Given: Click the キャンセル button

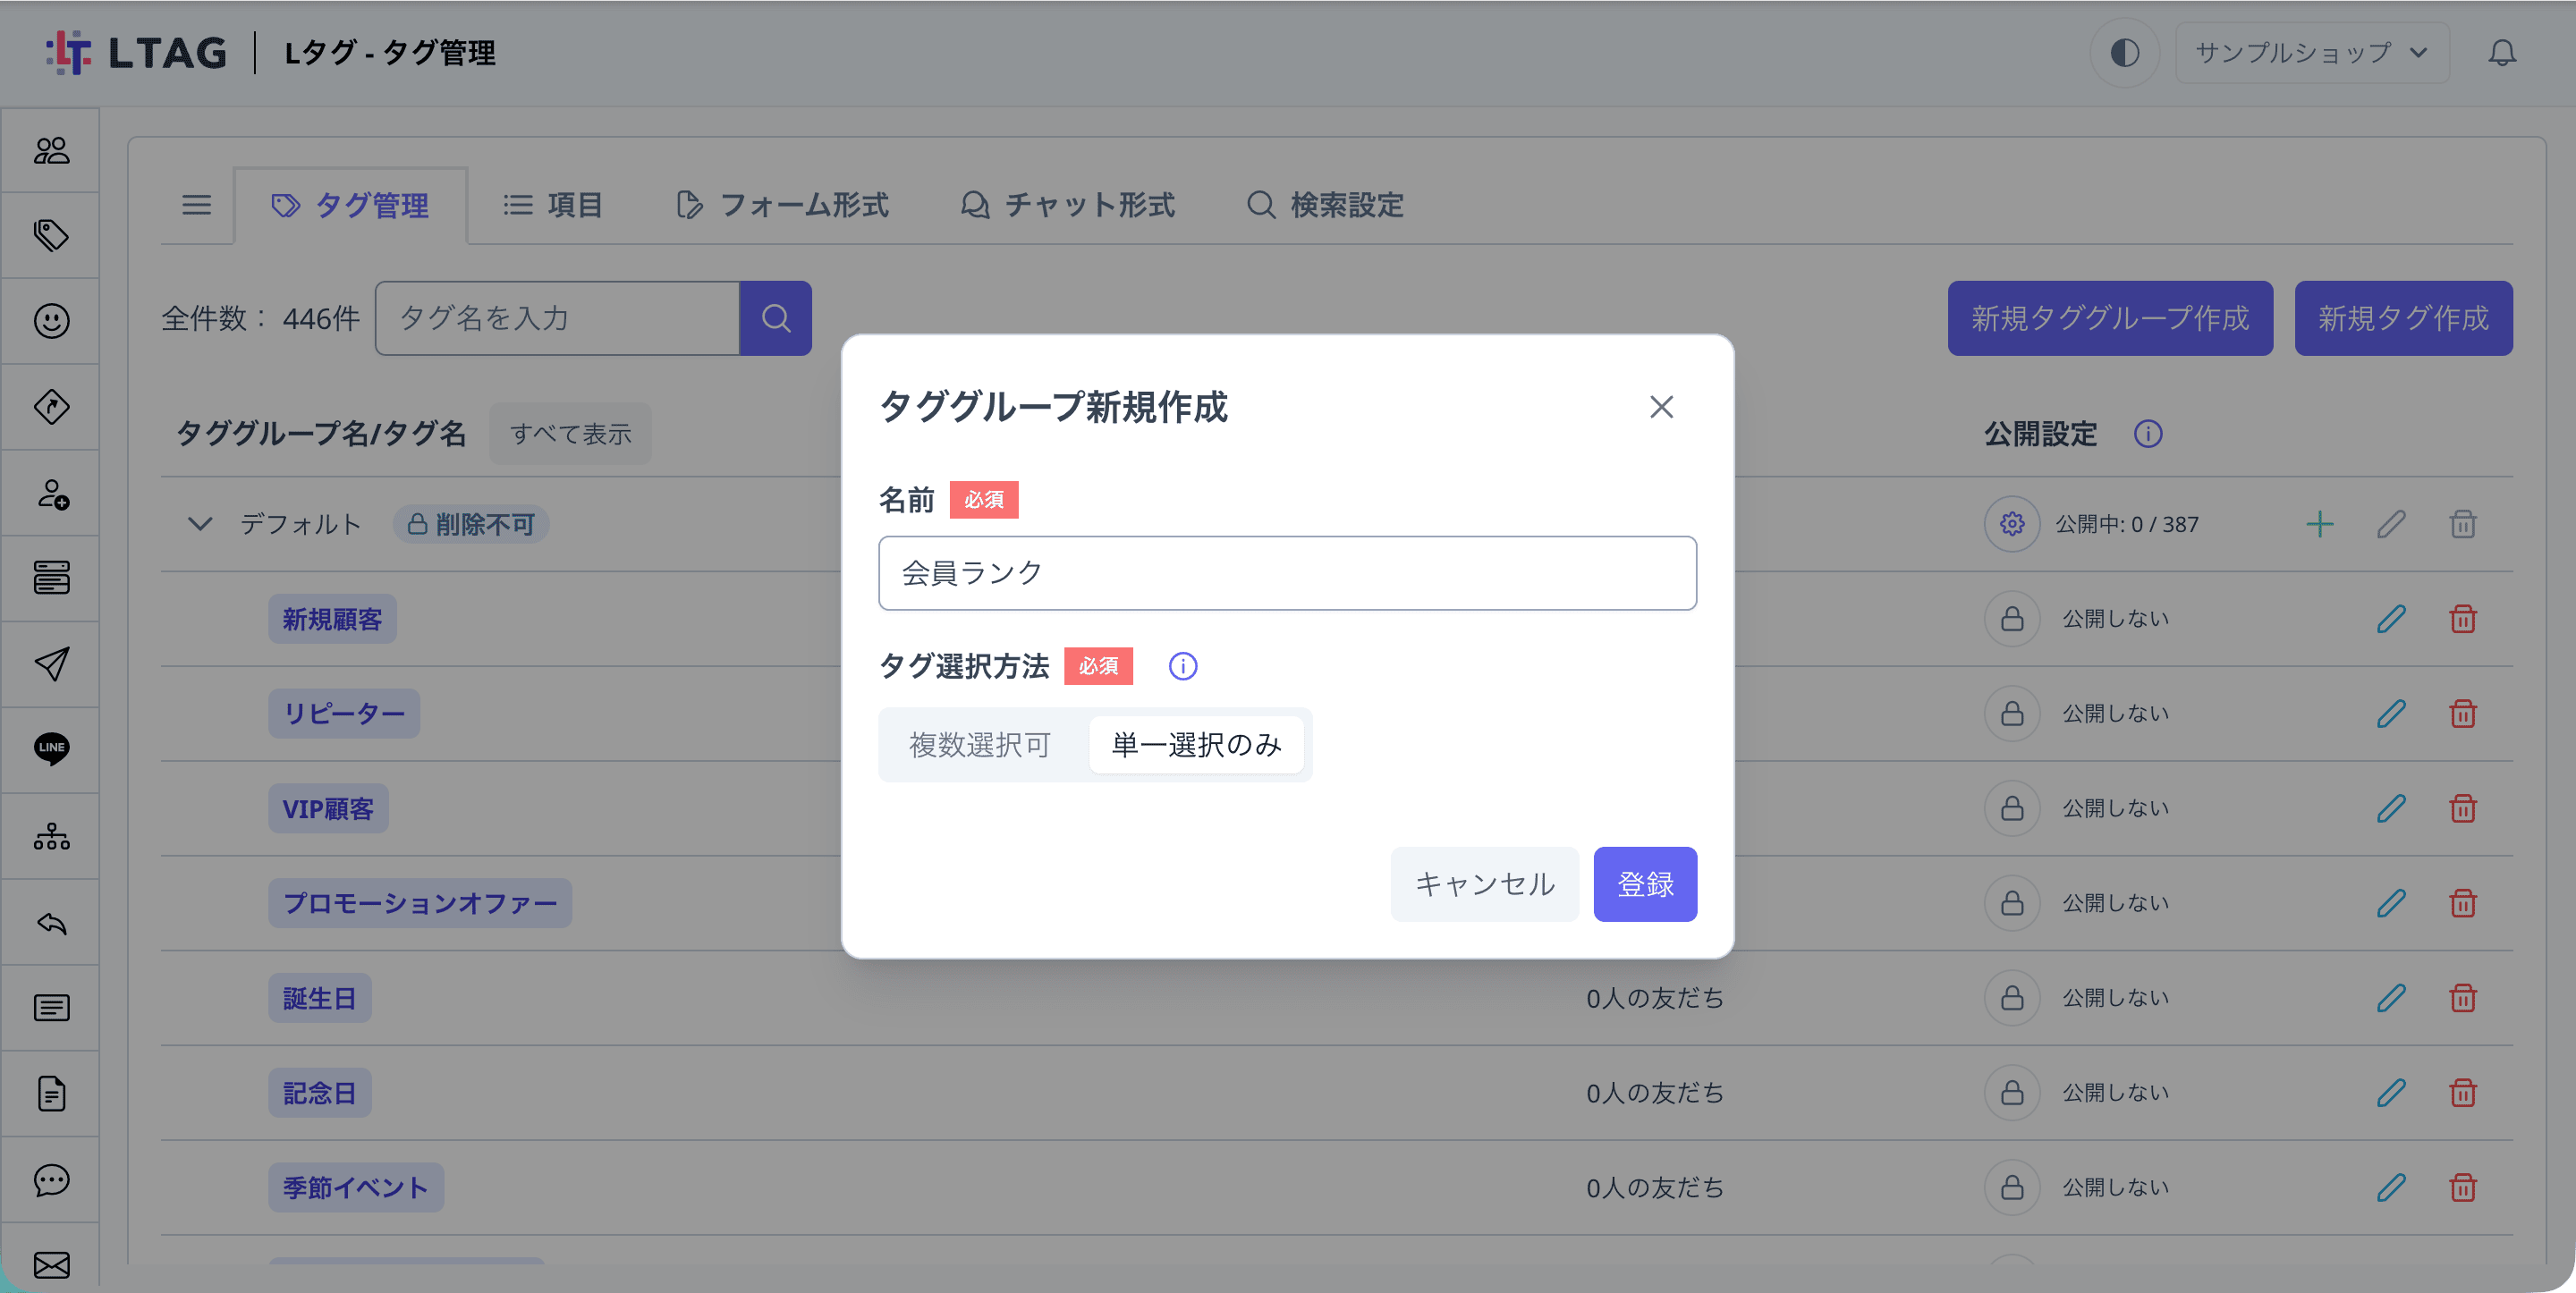Looking at the screenshot, I should point(1484,884).
